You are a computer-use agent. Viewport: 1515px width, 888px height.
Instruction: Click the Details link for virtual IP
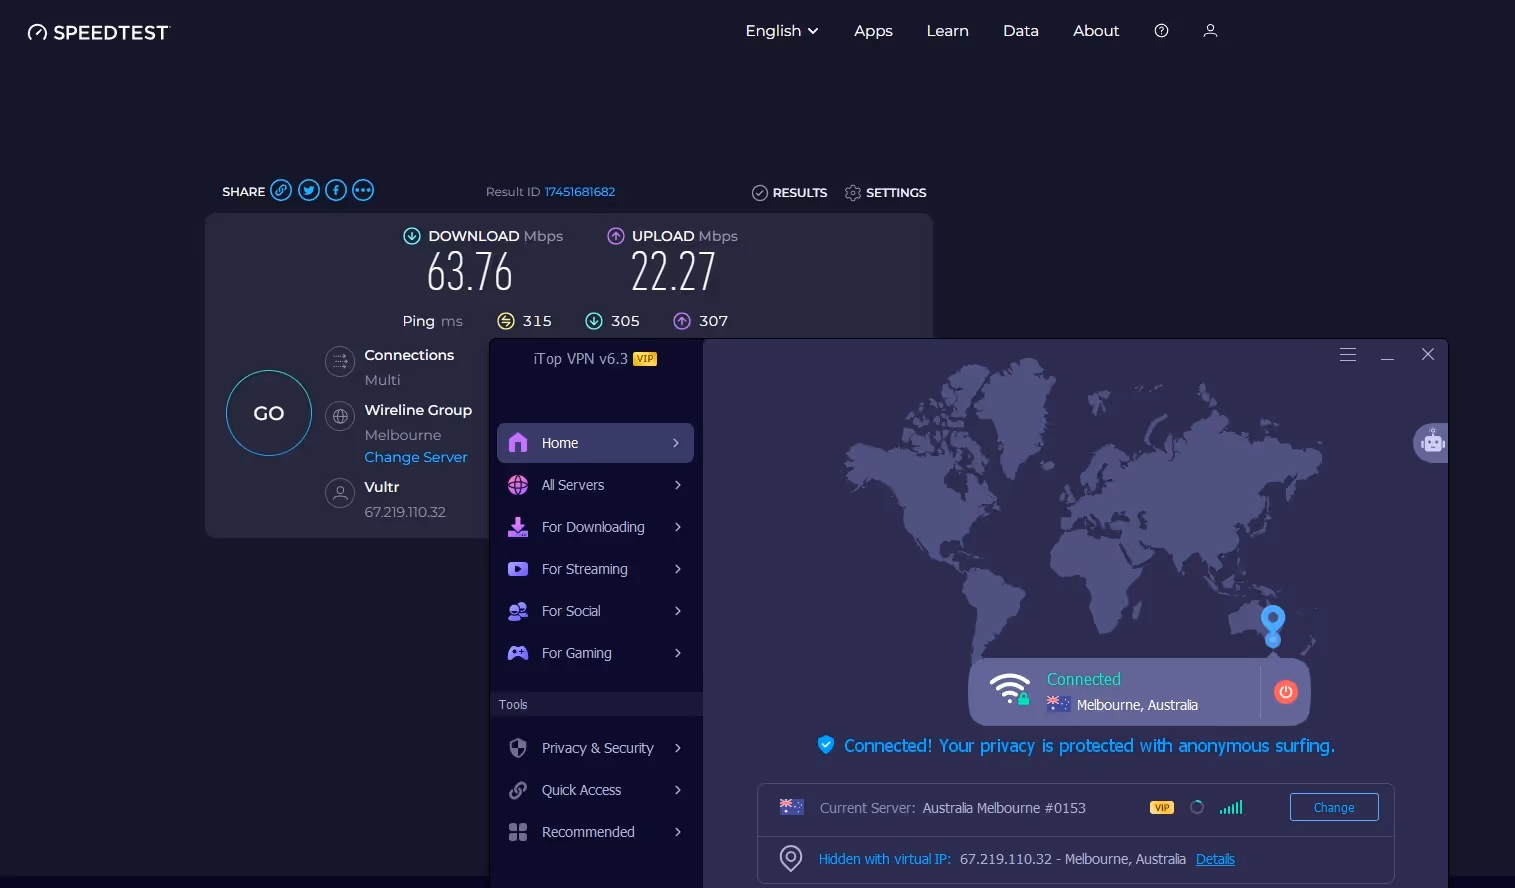pos(1215,859)
